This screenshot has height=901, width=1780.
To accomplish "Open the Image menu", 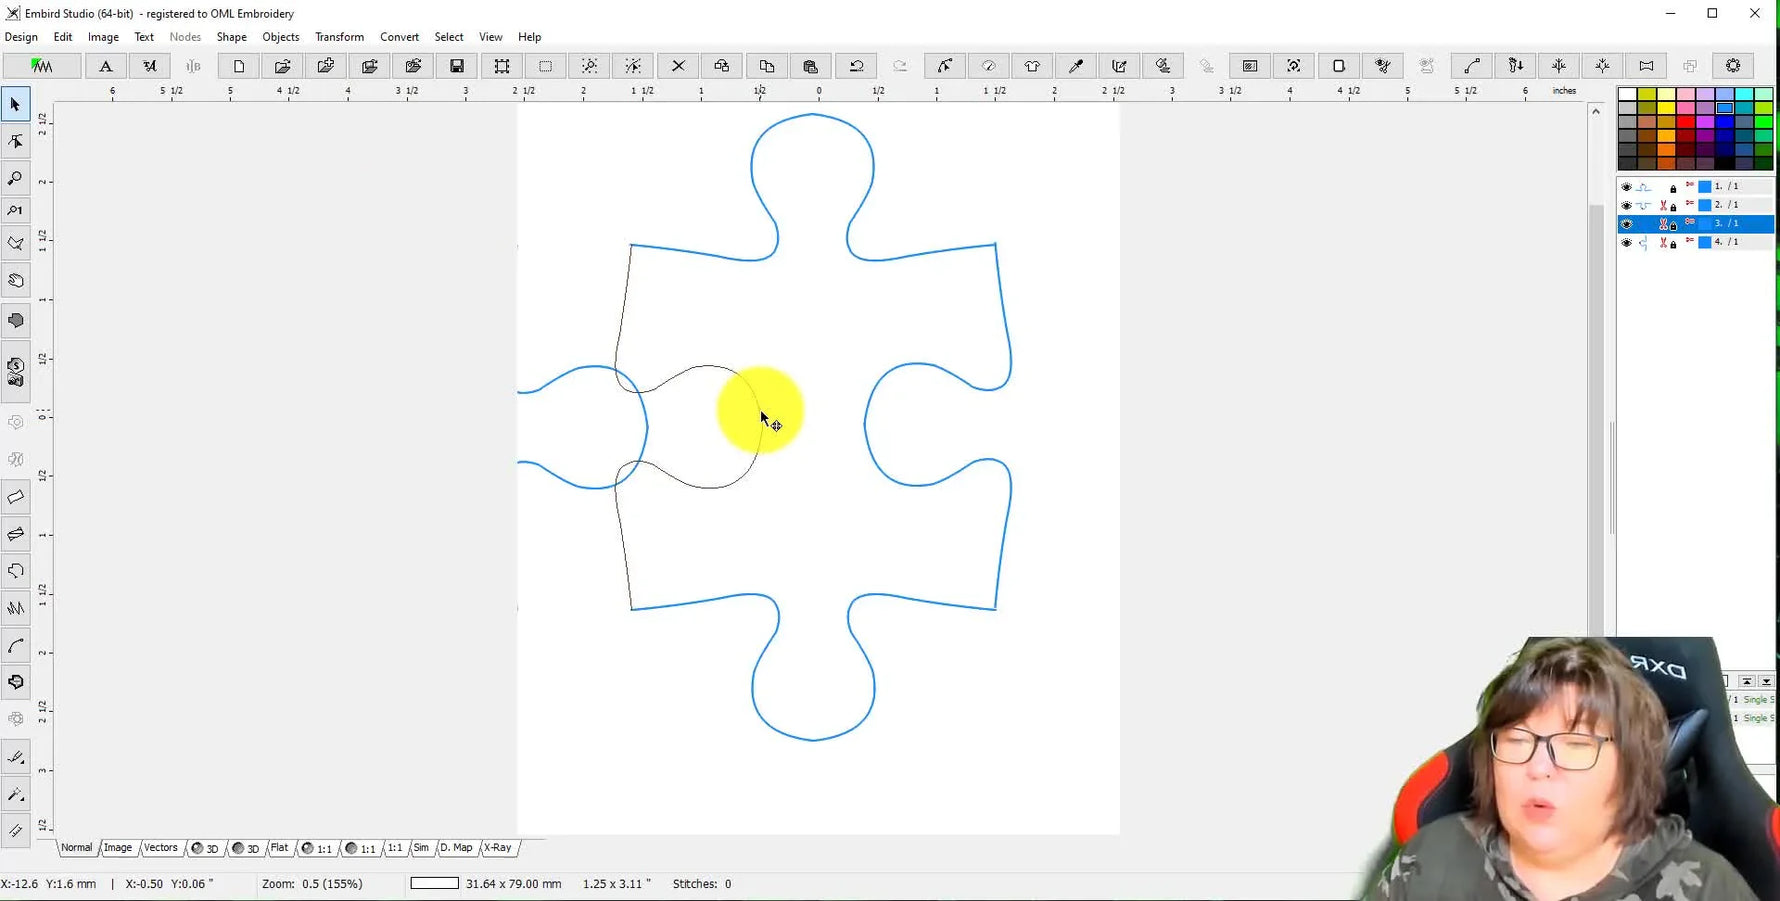I will coord(103,37).
